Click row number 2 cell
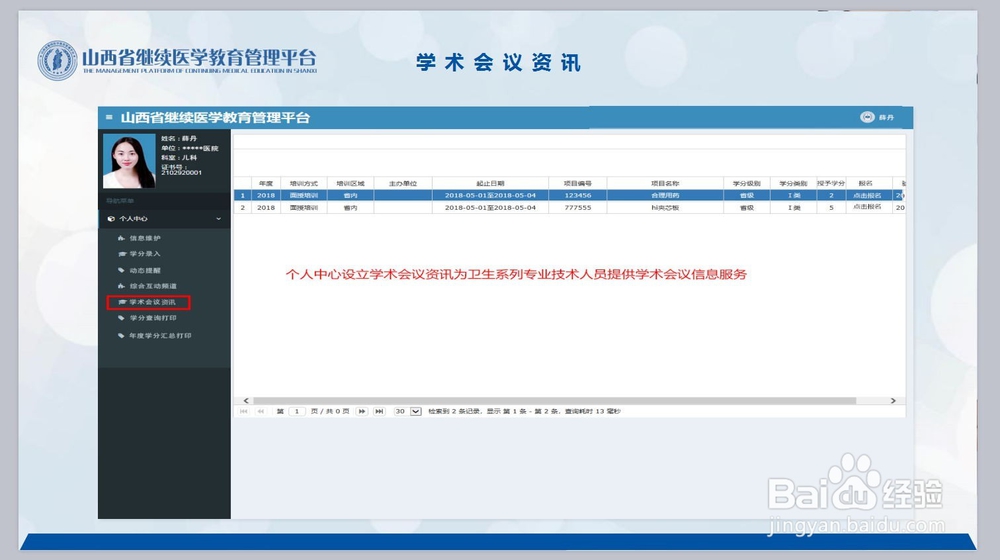The height and width of the screenshot is (560, 1000). 242,207
